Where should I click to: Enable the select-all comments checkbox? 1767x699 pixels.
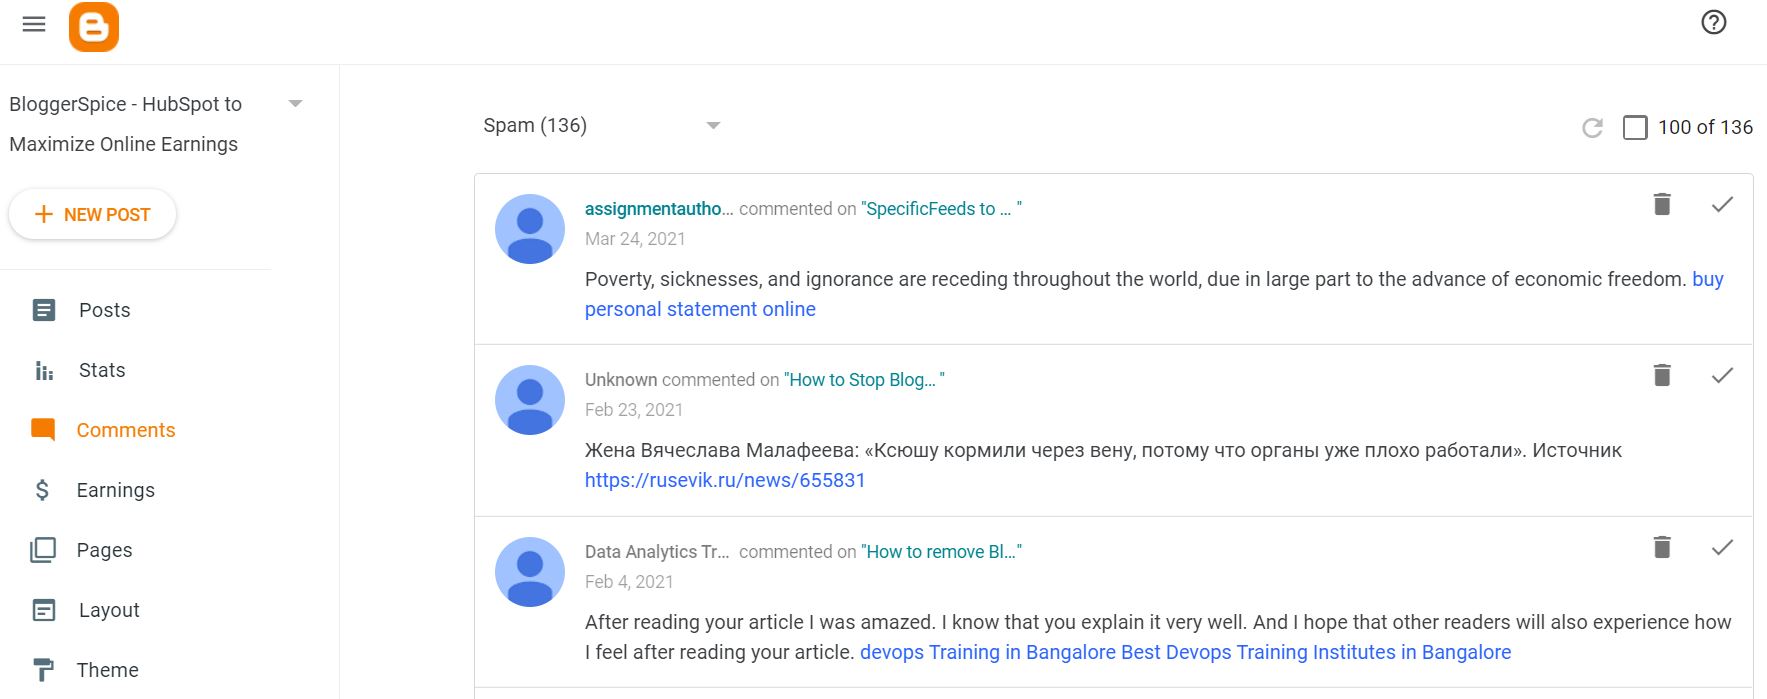tap(1635, 128)
